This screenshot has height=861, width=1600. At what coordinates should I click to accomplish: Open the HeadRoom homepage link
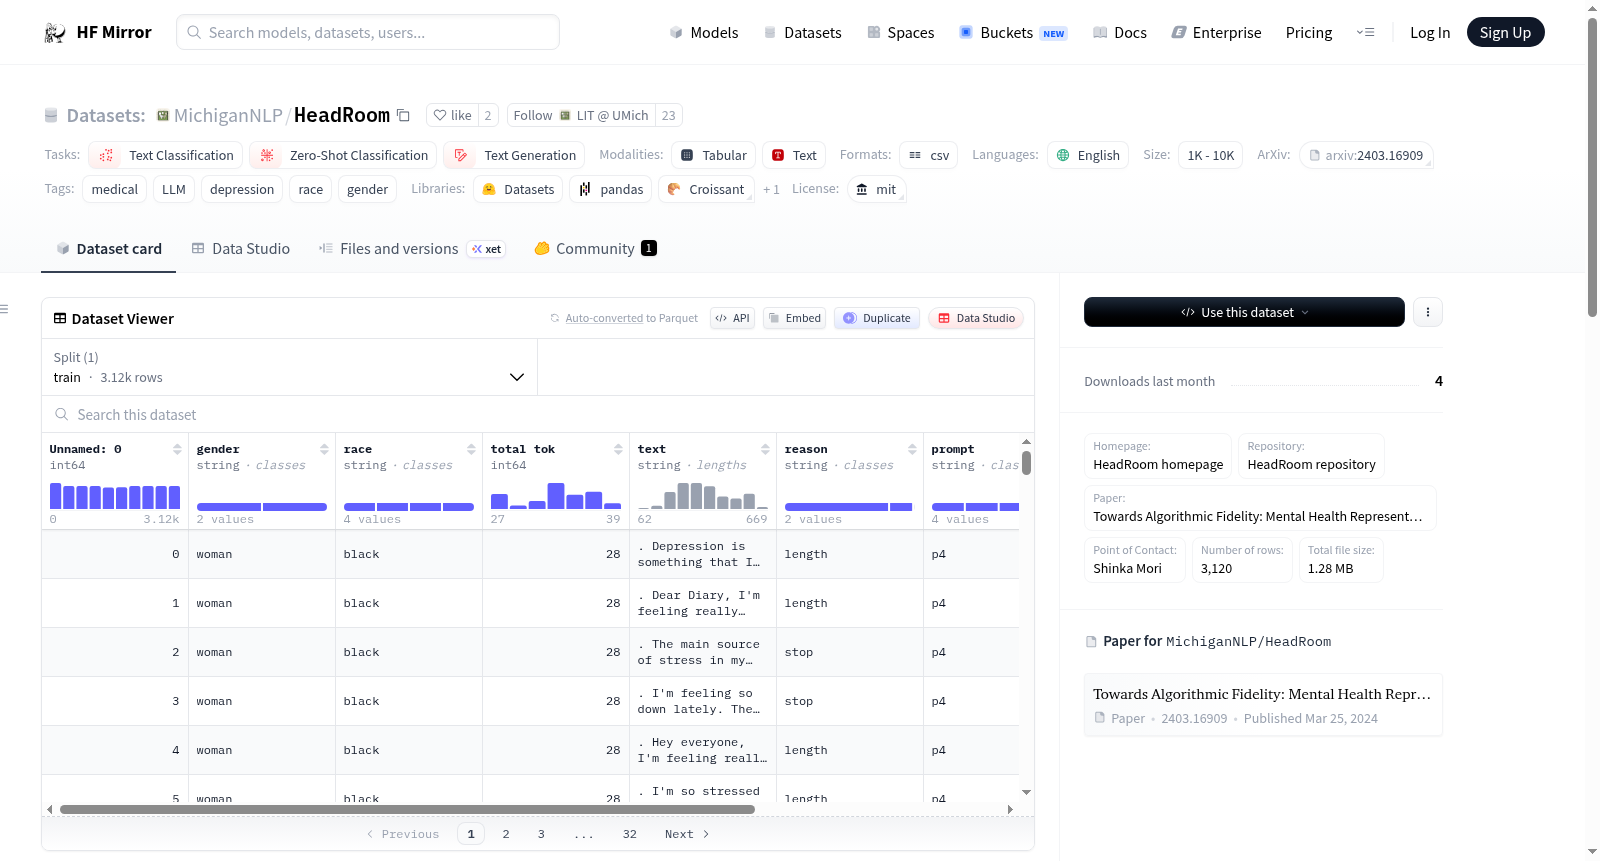click(x=1158, y=456)
